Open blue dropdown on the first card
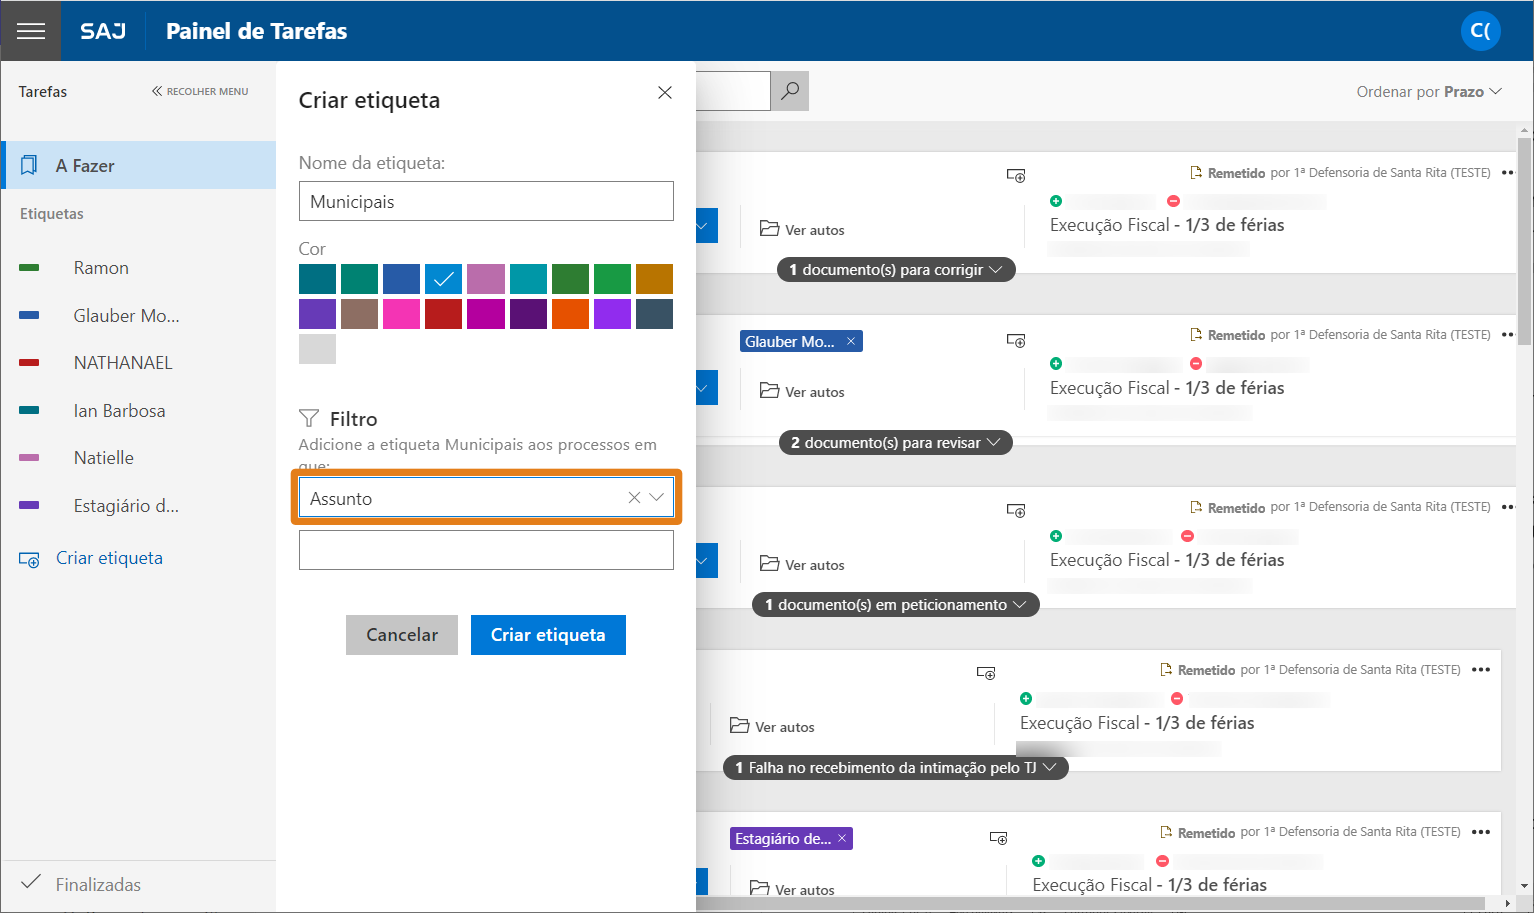1534x913 pixels. pos(706,226)
